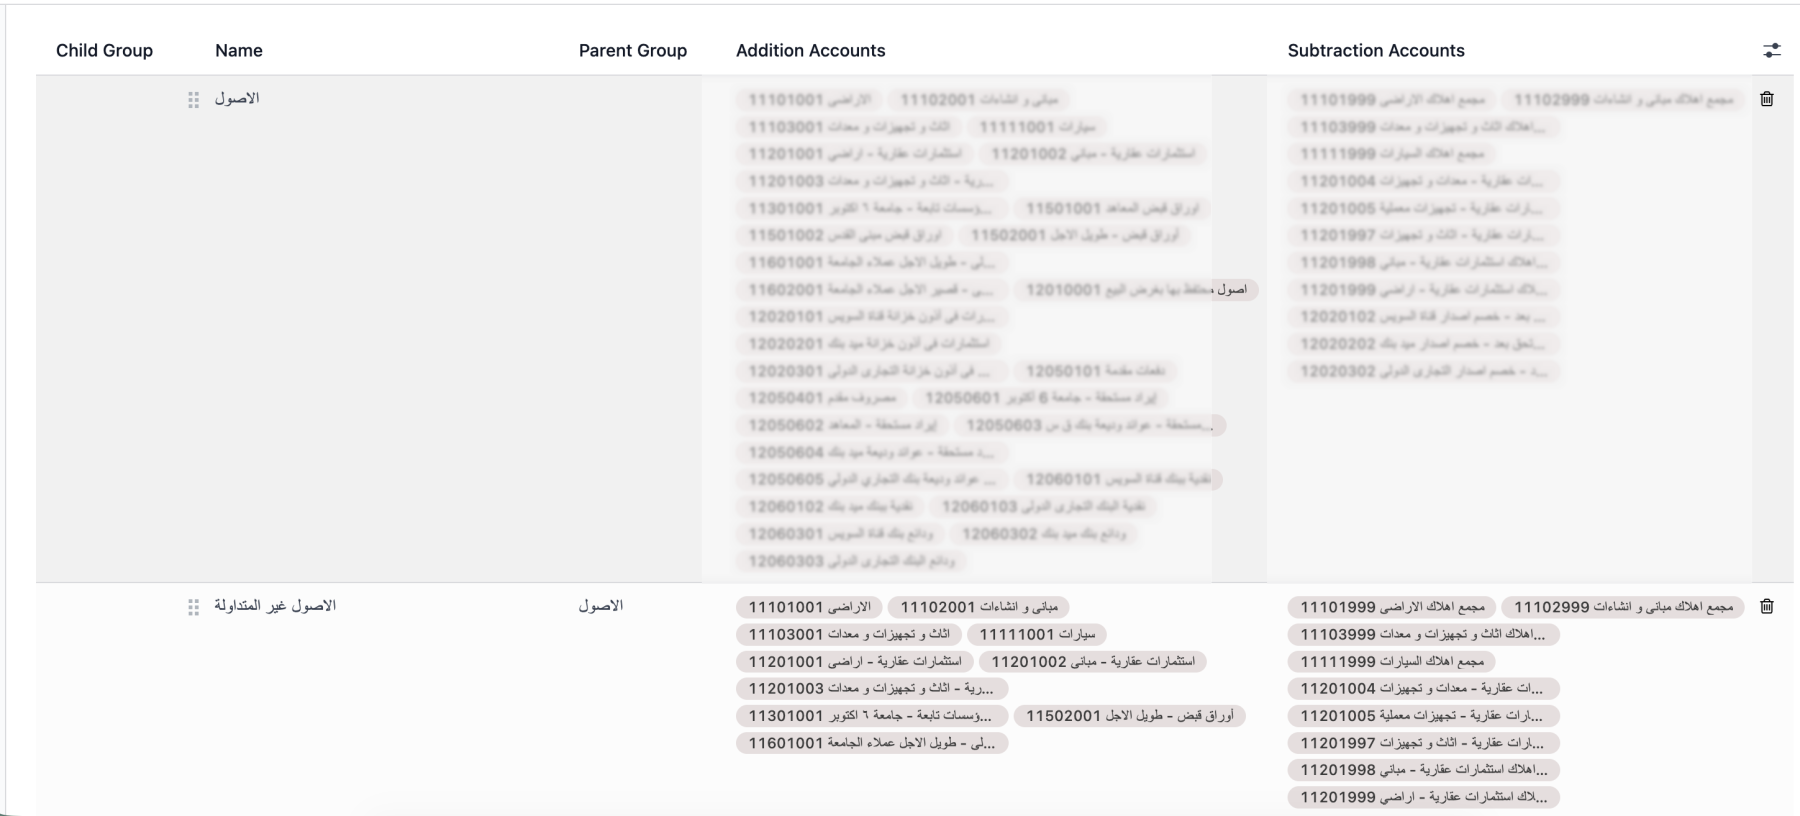Click the Subtraction Accounts column header
The height and width of the screenshot is (816, 1800).
pyautogui.click(x=1376, y=50)
